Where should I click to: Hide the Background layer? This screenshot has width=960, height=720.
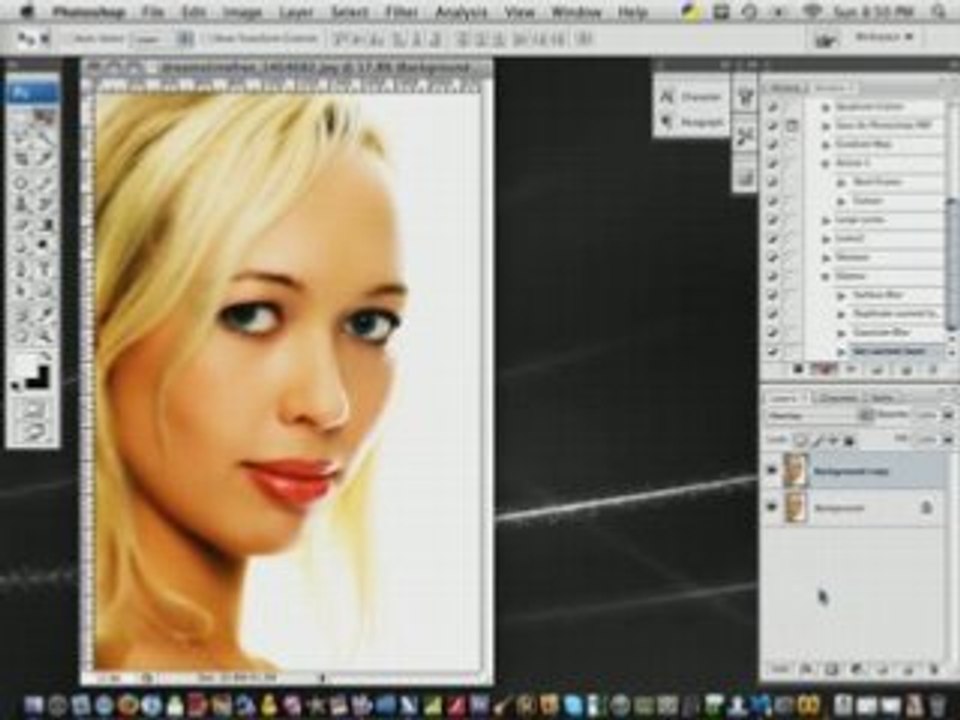point(771,507)
